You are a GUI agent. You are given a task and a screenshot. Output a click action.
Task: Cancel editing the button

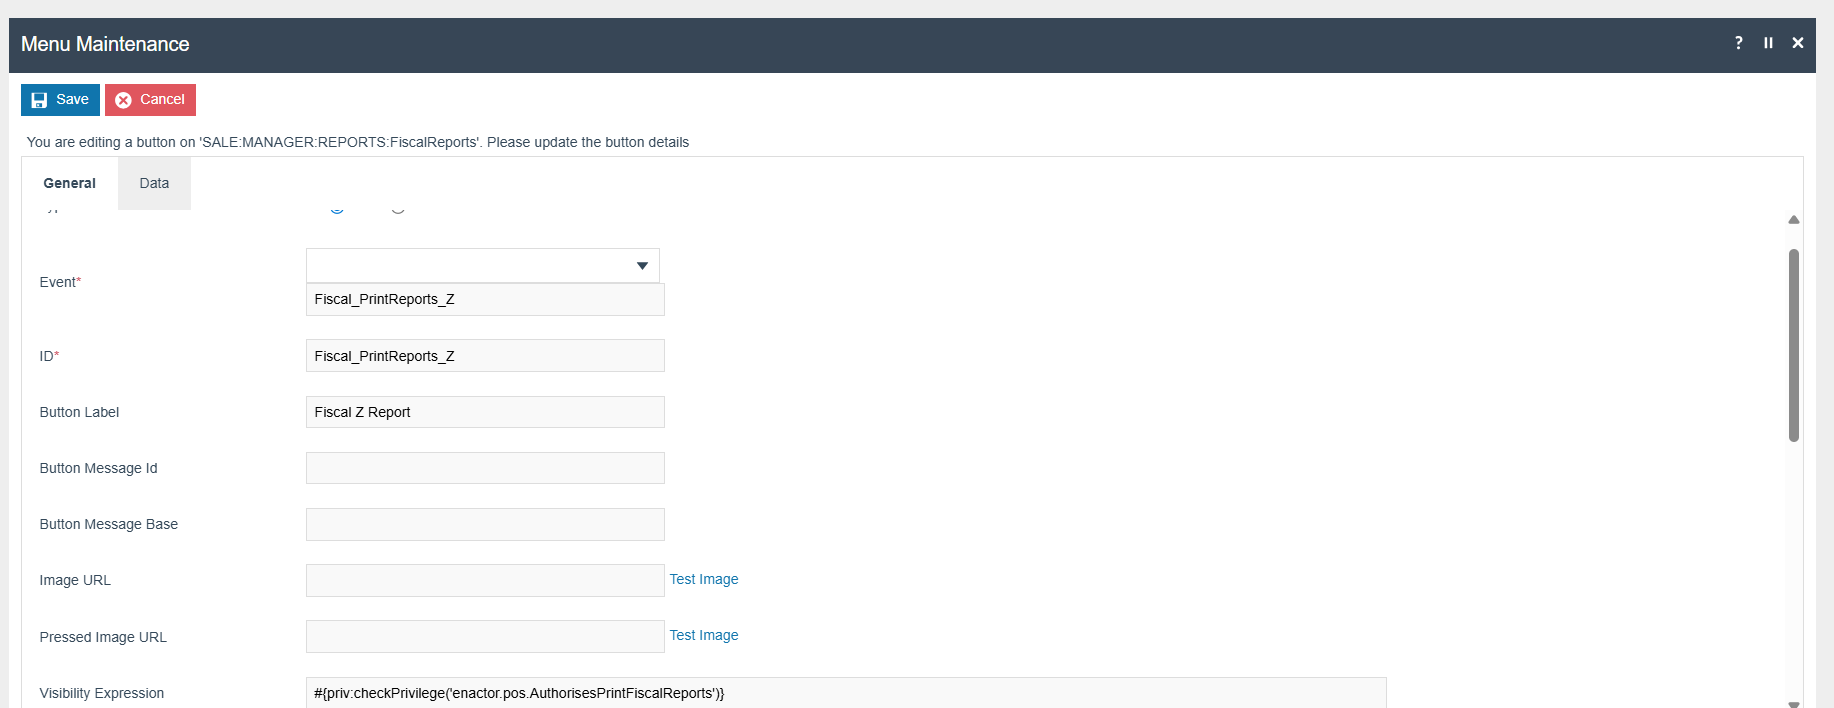pyautogui.click(x=150, y=100)
